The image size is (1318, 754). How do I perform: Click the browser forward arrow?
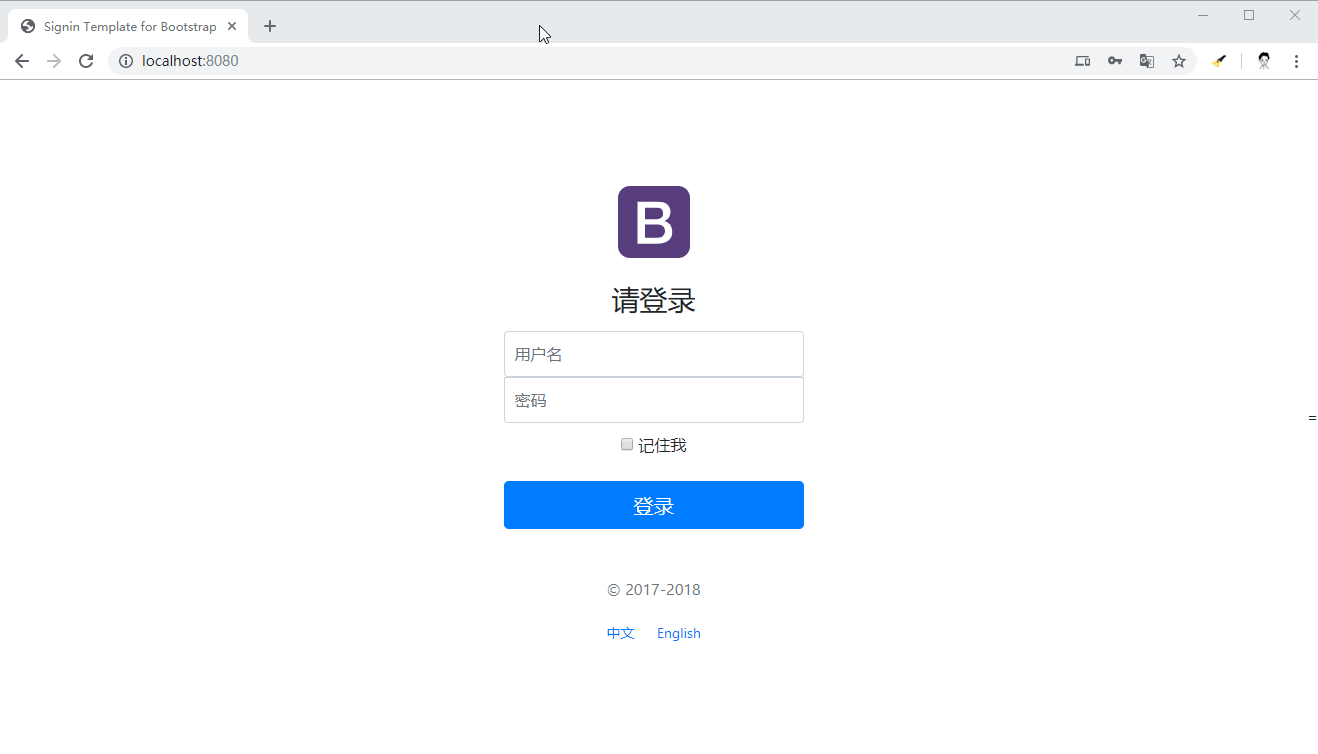coord(54,61)
